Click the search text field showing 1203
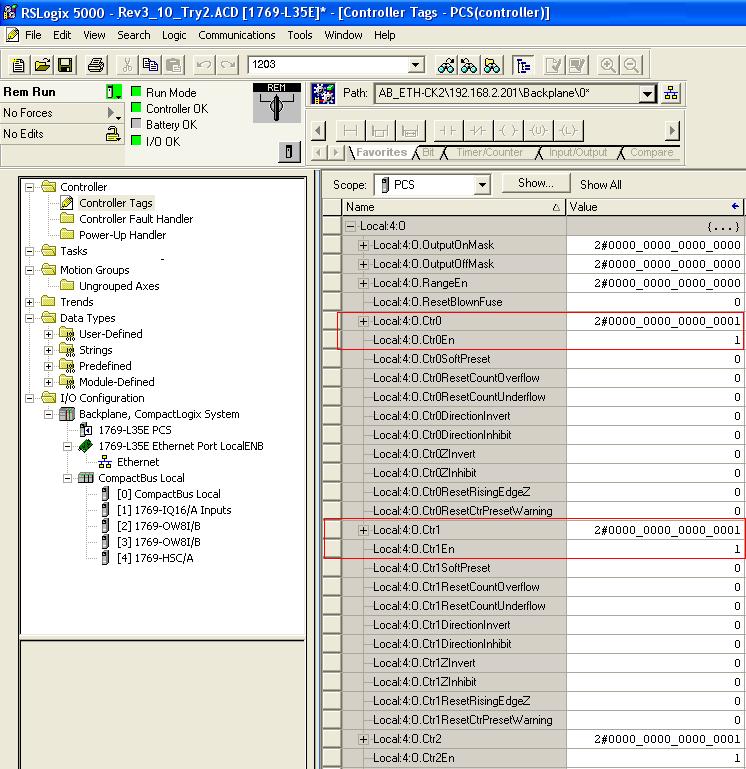 point(328,65)
